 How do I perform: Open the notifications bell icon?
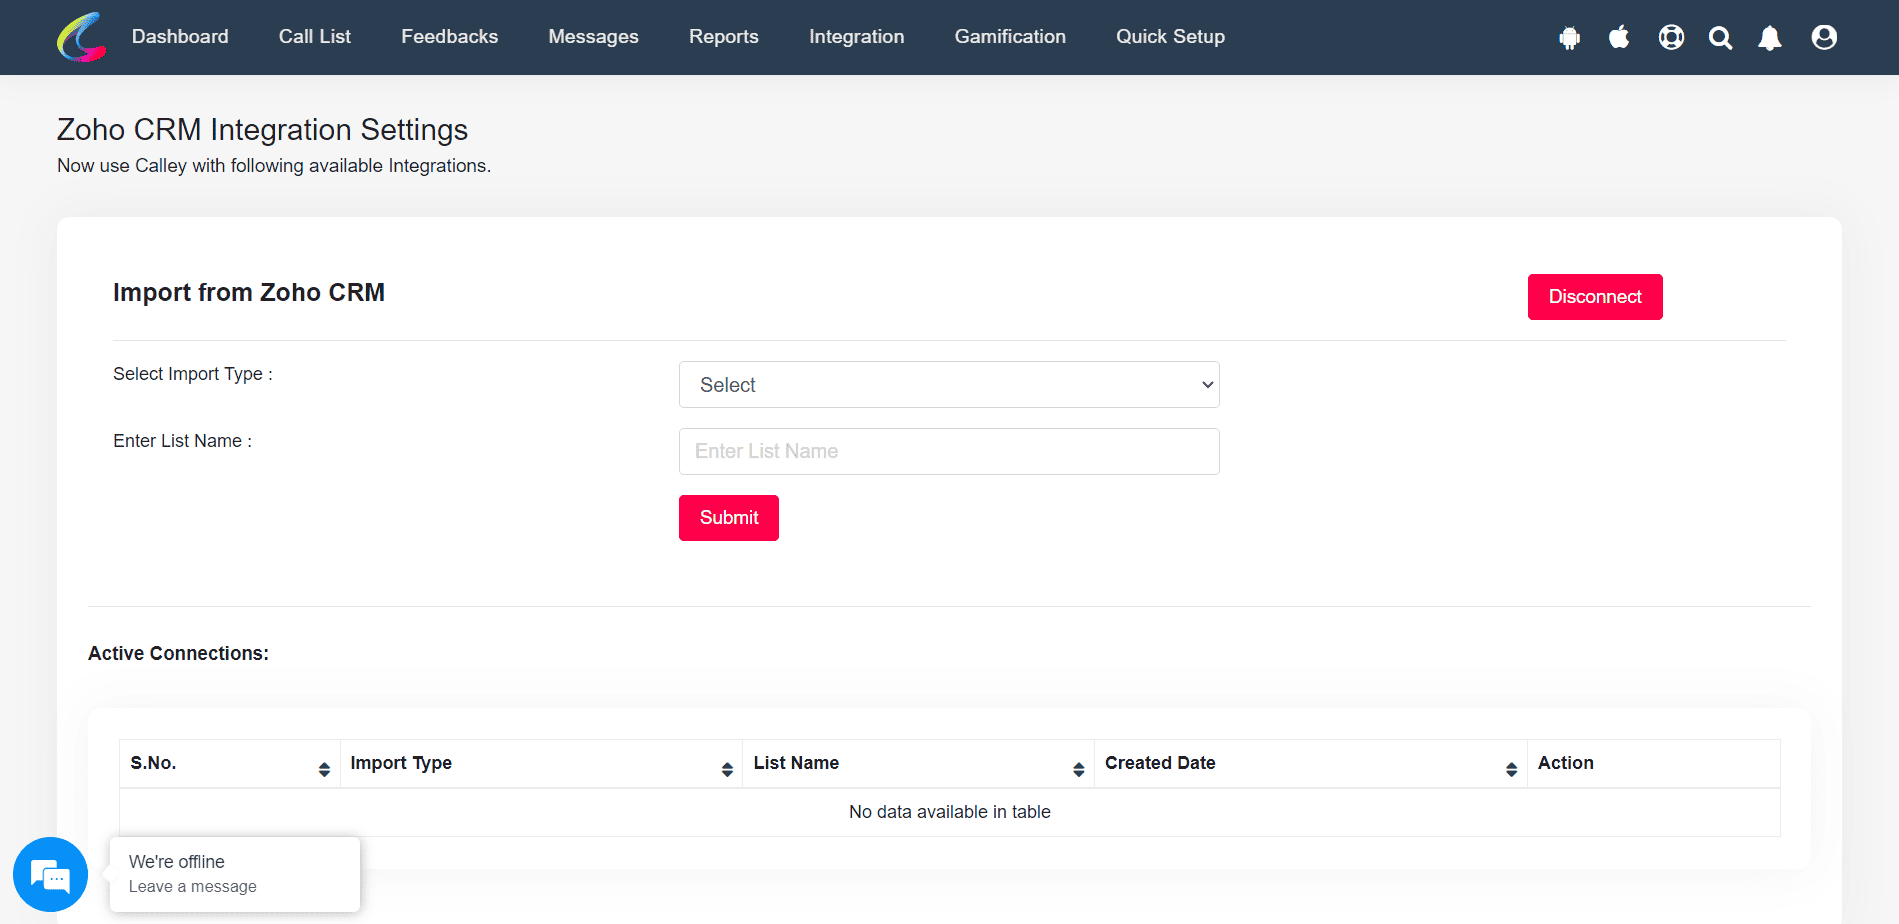coord(1770,38)
